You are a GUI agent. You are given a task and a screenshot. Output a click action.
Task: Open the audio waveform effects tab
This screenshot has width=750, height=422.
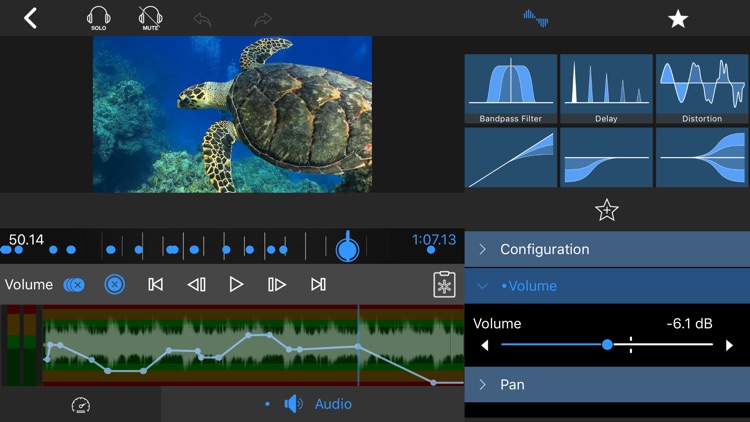coord(536,18)
